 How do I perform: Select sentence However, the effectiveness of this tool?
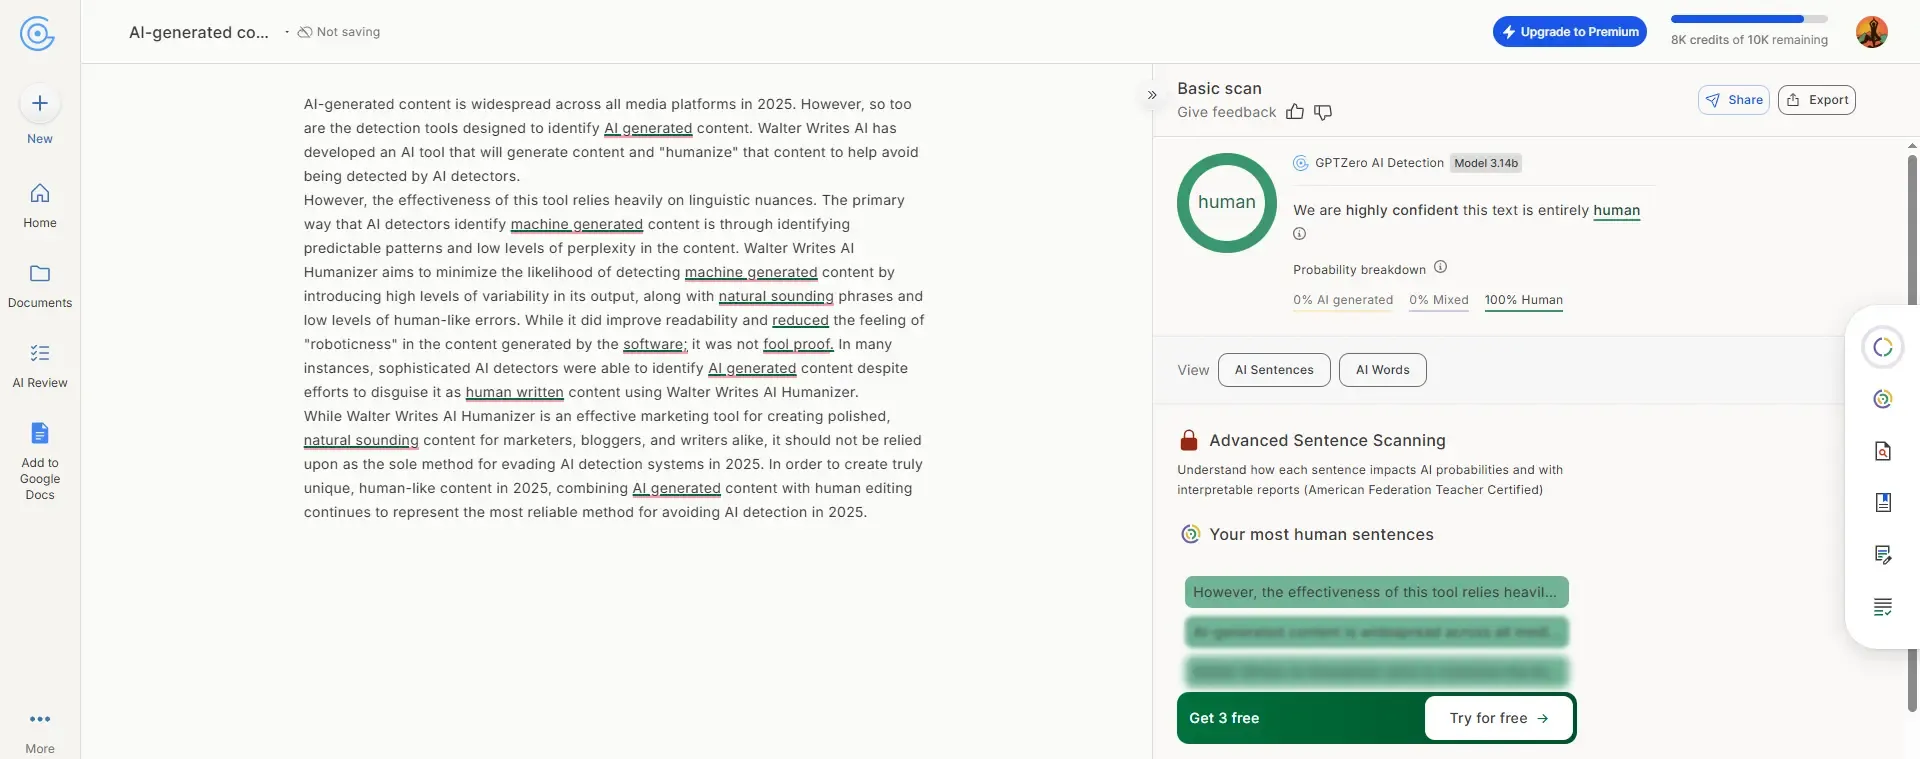(1377, 592)
